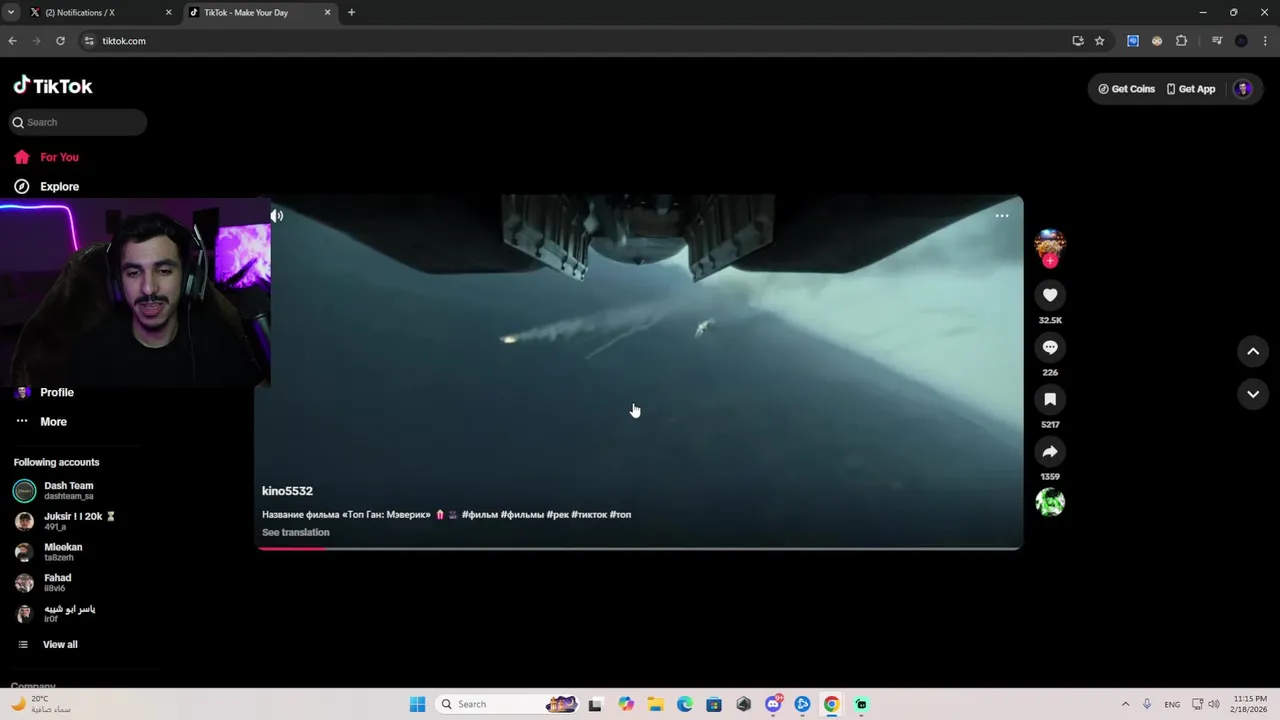Open the Explore page

[48, 186]
